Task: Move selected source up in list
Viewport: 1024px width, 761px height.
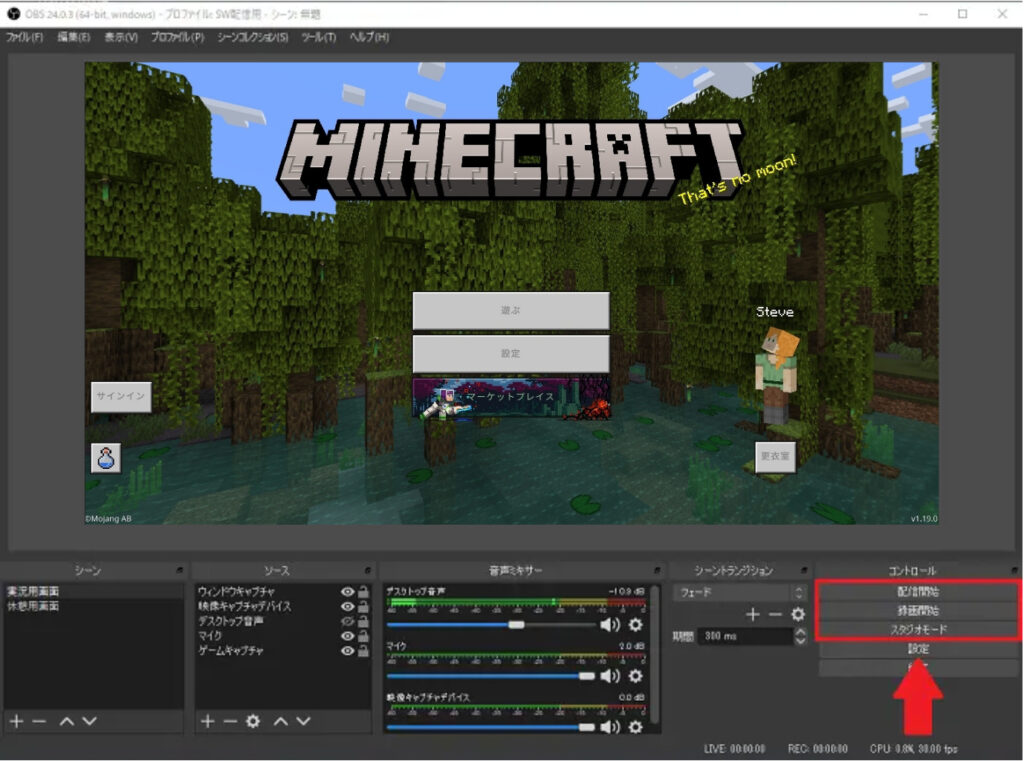Action: click(x=281, y=721)
